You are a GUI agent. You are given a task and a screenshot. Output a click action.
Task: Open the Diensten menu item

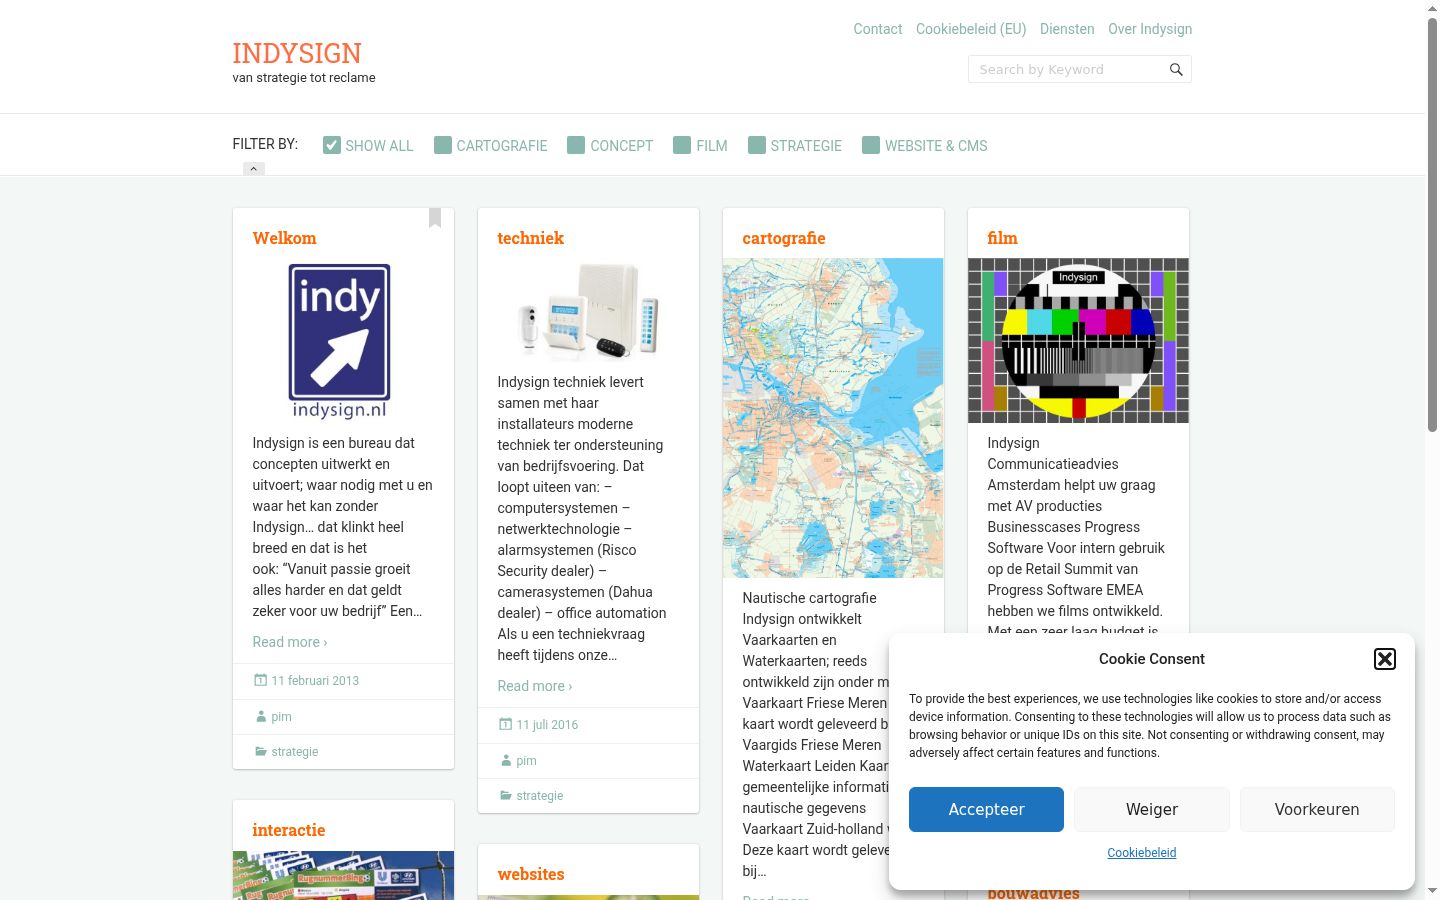(1067, 29)
